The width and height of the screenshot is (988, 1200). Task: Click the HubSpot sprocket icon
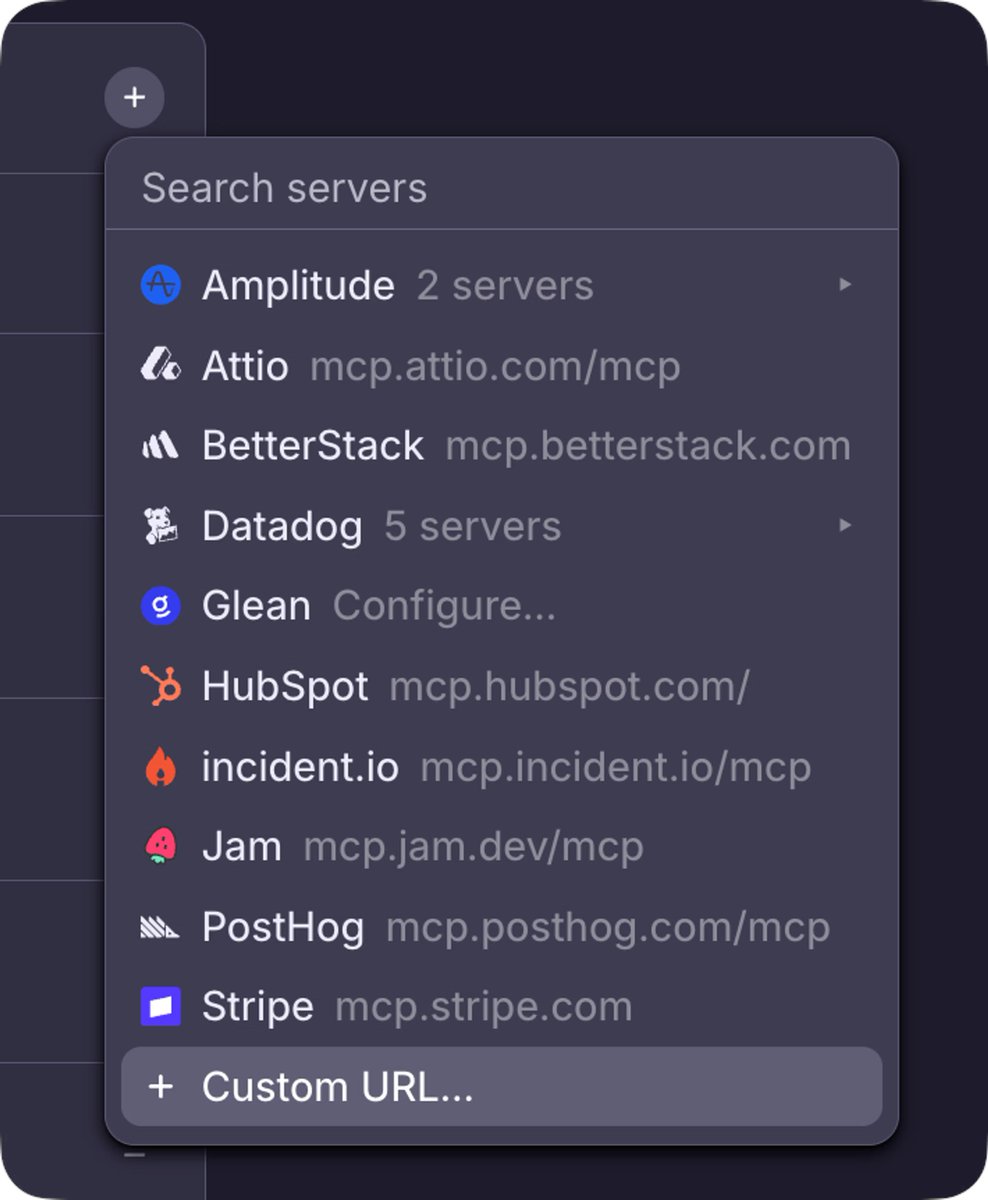coord(160,686)
